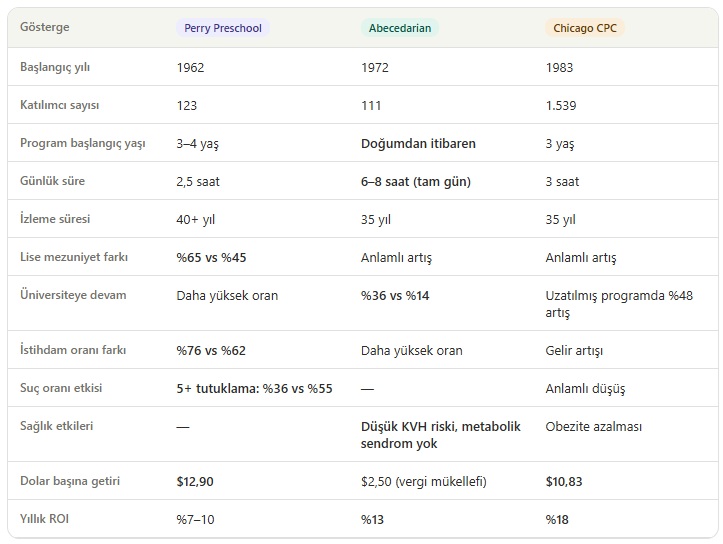Click the 6–8 saat (tam gün) cell
723x544 pixels.
coord(415,181)
